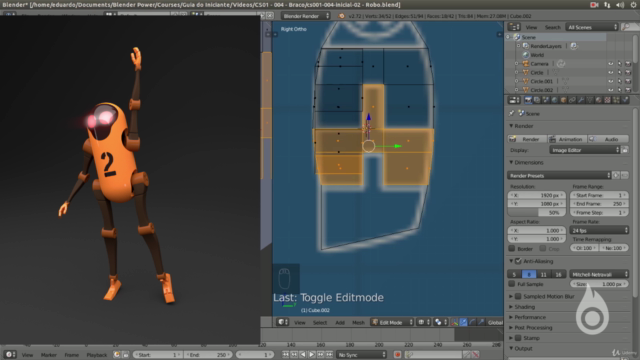Image resolution: width=640 pixels, height=360 pixels.
Task: Open the outliner Search menu
Action: coord(552,27)
